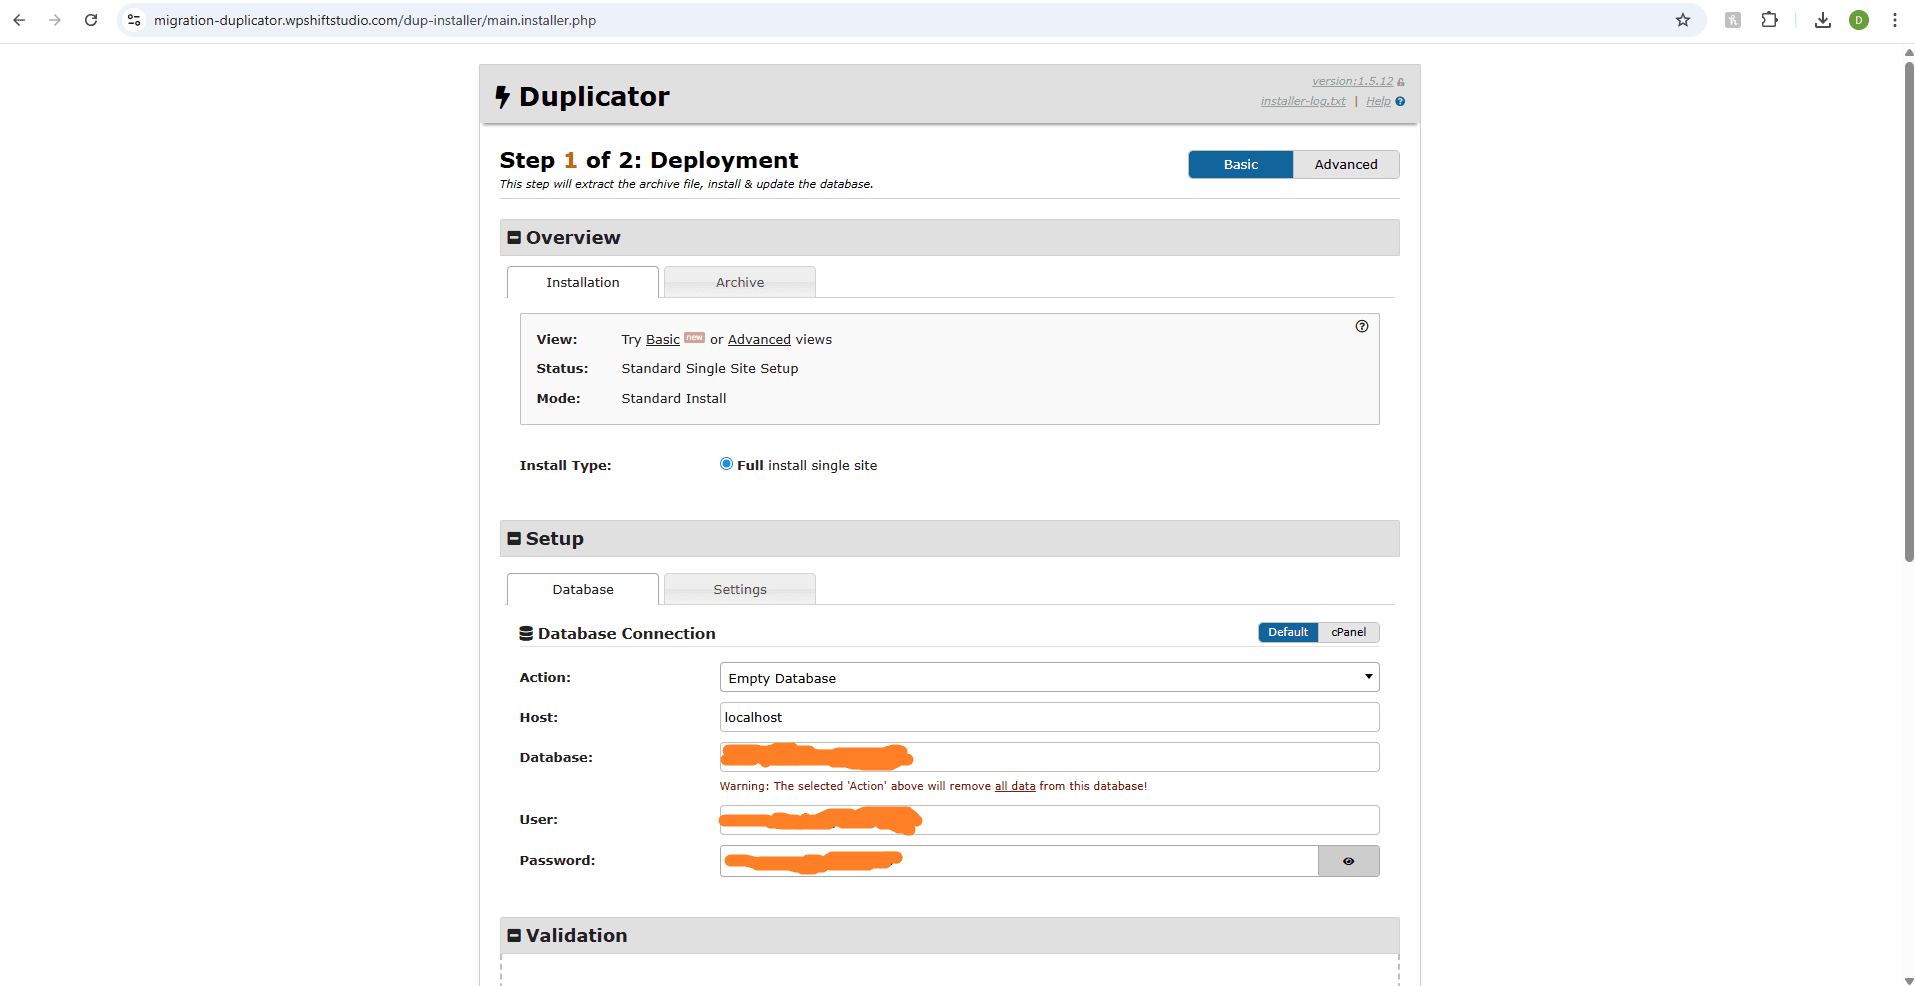Click the page vertical scrollbar
Viewport: 1915px width, 986px height.
click(x=1909, y=310)
